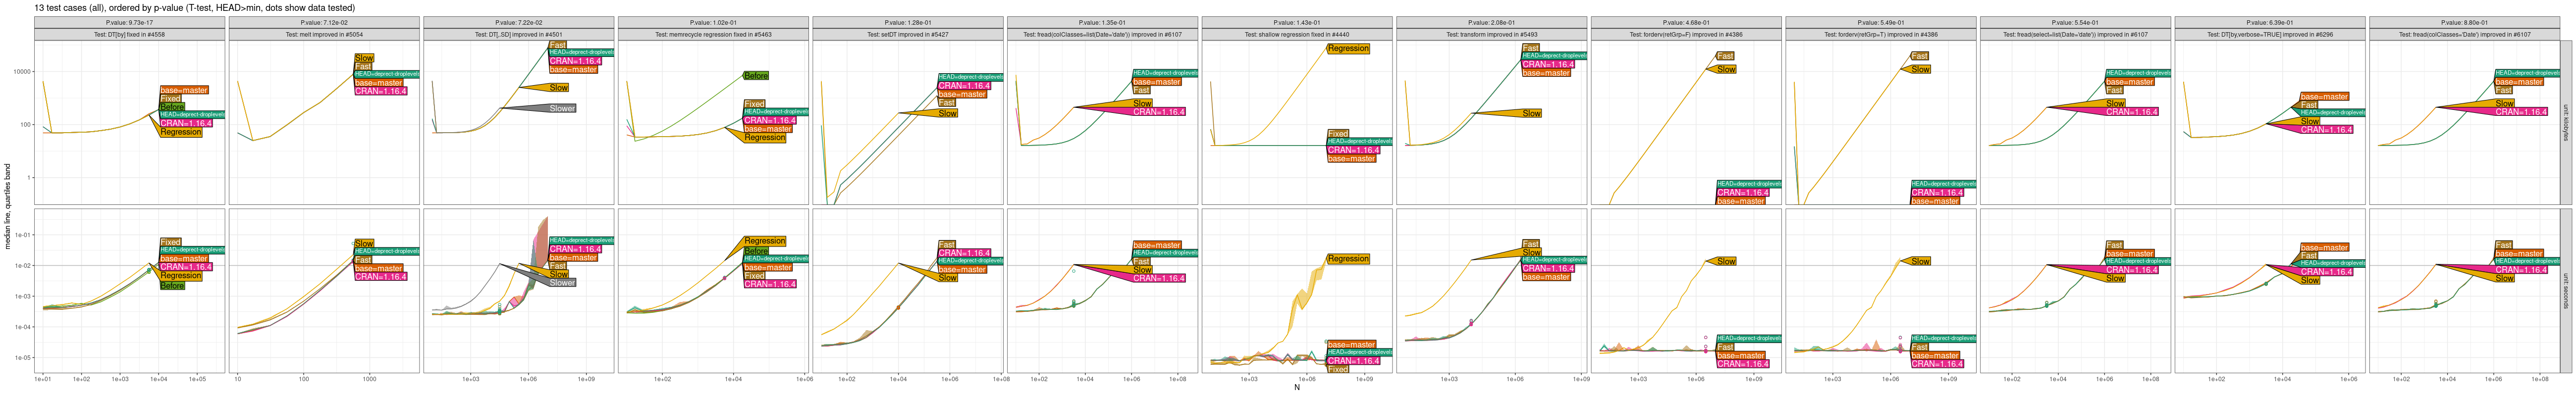2576x396 pixels.
Task: Click the 'Regression' label in shallow kilobytes panel
Action: point(1347,48)
